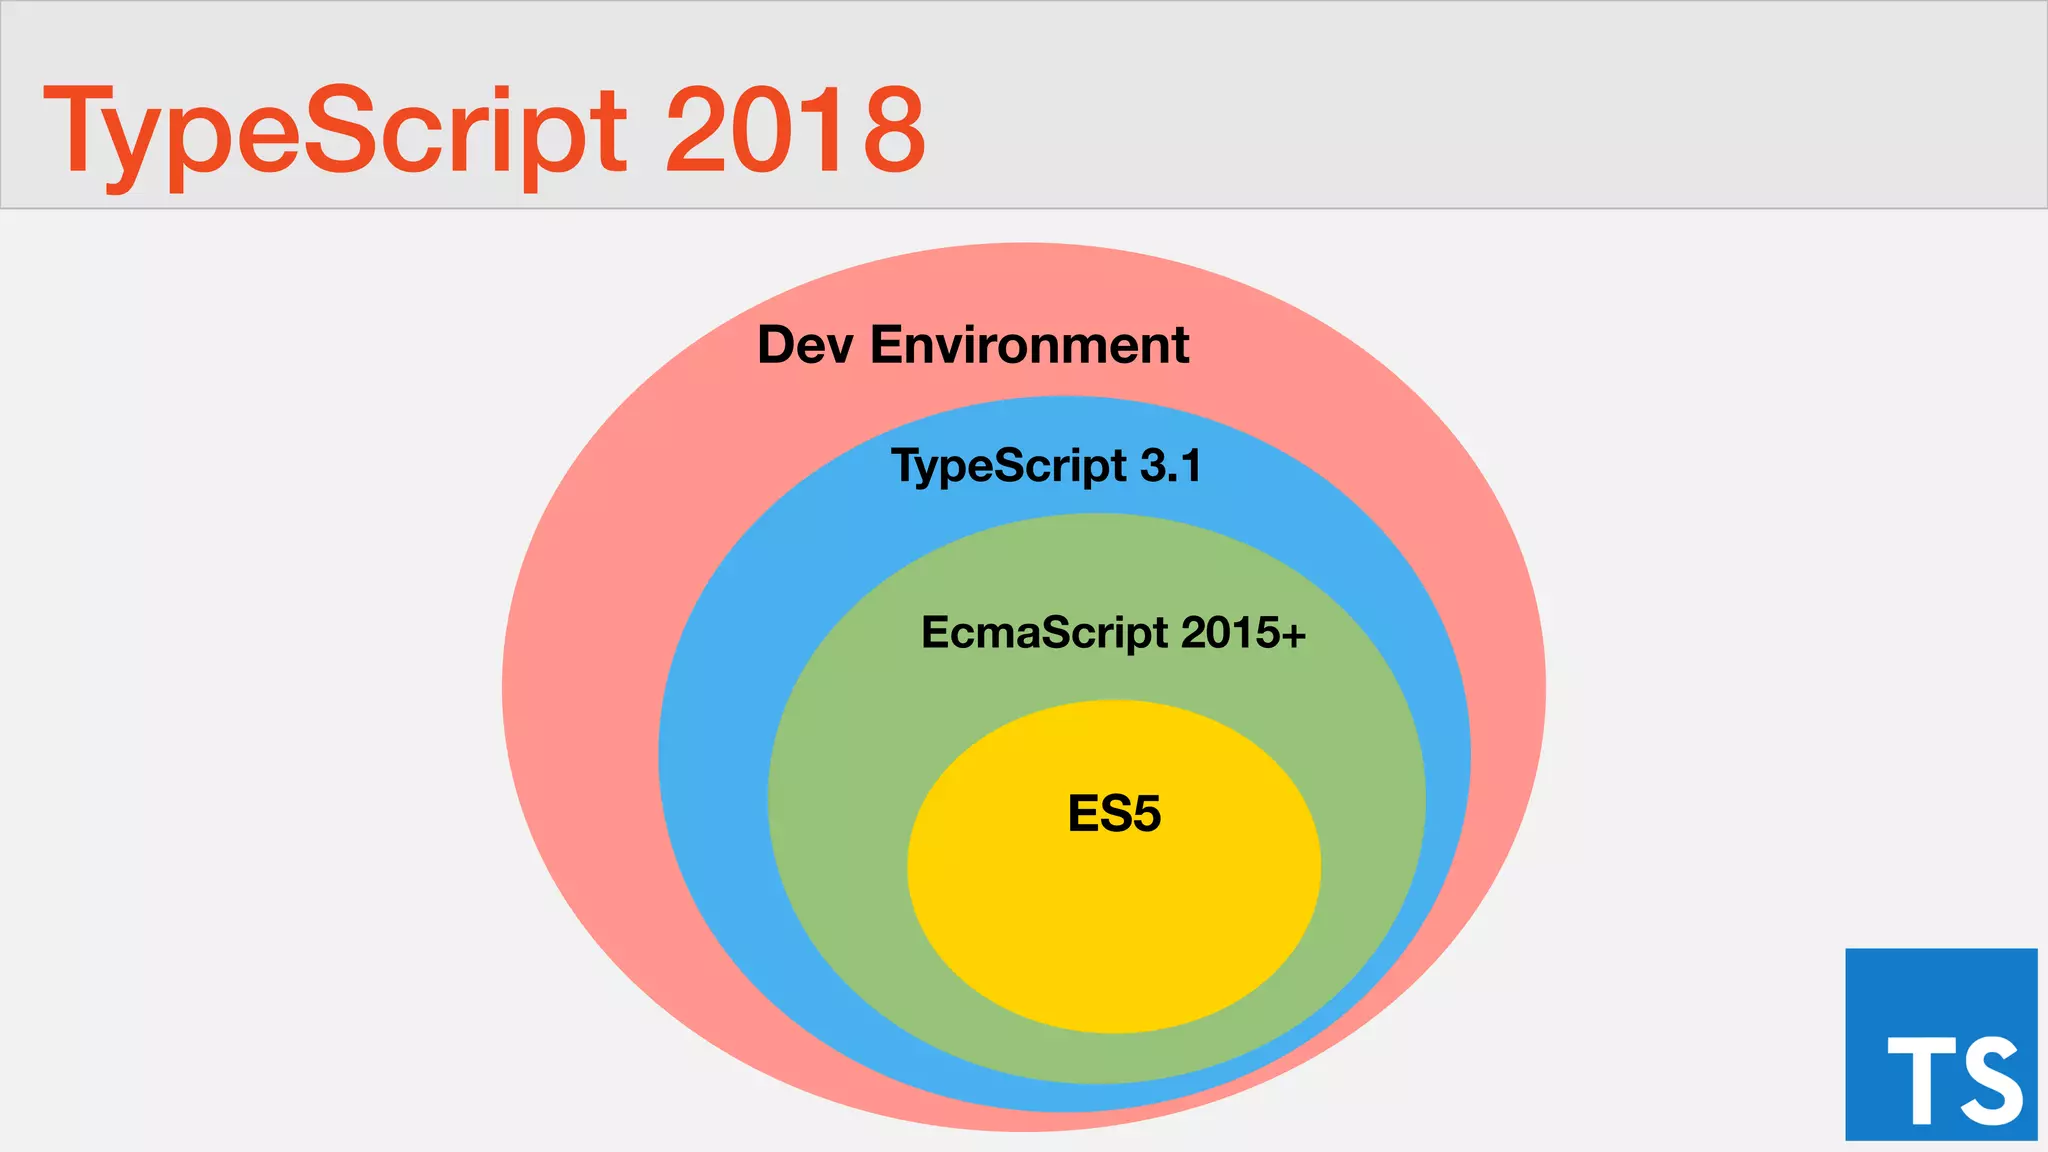Click the 'ES5' label
The image size is (2048, 1152).
1114,813
